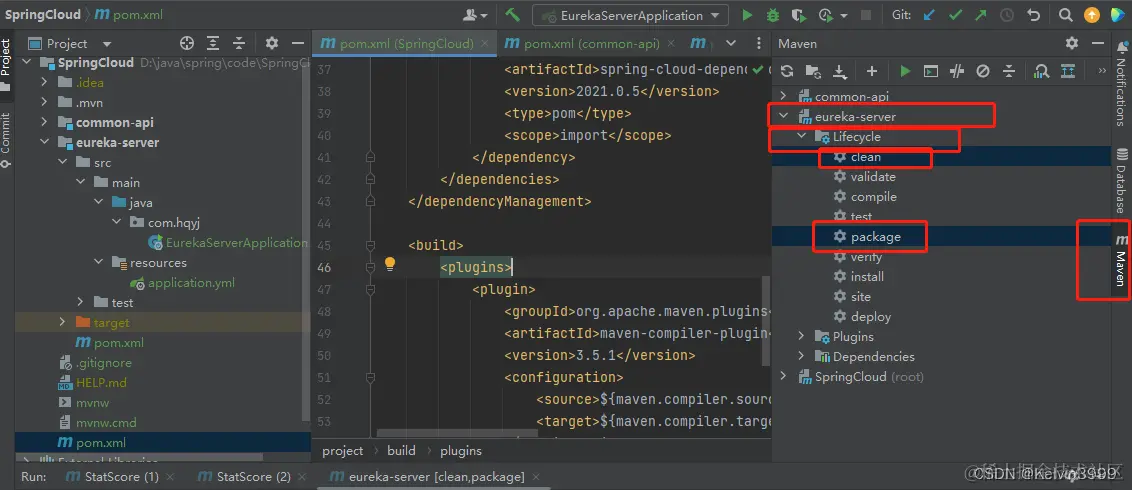Open Commit tool window side tab
The image size is (1132, 490).
pyautogui.click(x=6, y=140)
